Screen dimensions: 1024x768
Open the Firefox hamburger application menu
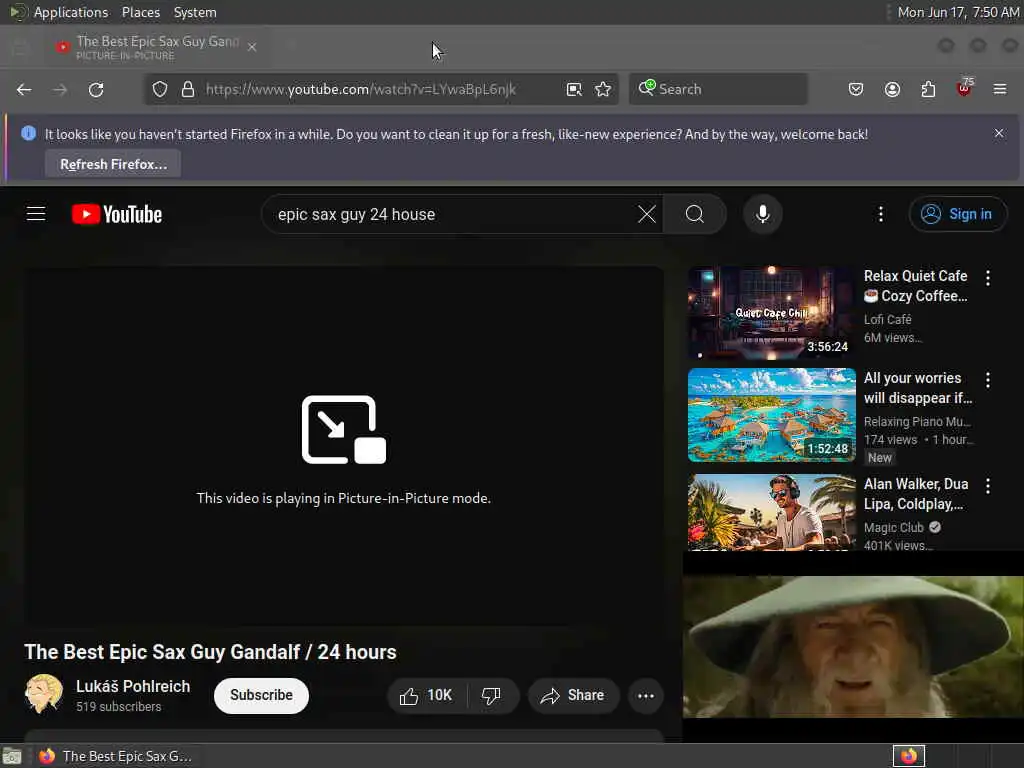point(1000,89)
